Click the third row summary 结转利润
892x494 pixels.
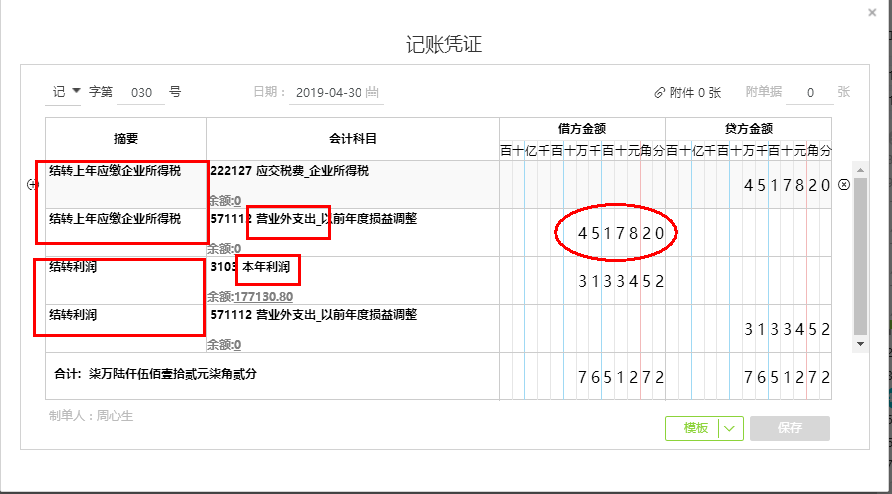pyautogui.click(x=73, y=266)
